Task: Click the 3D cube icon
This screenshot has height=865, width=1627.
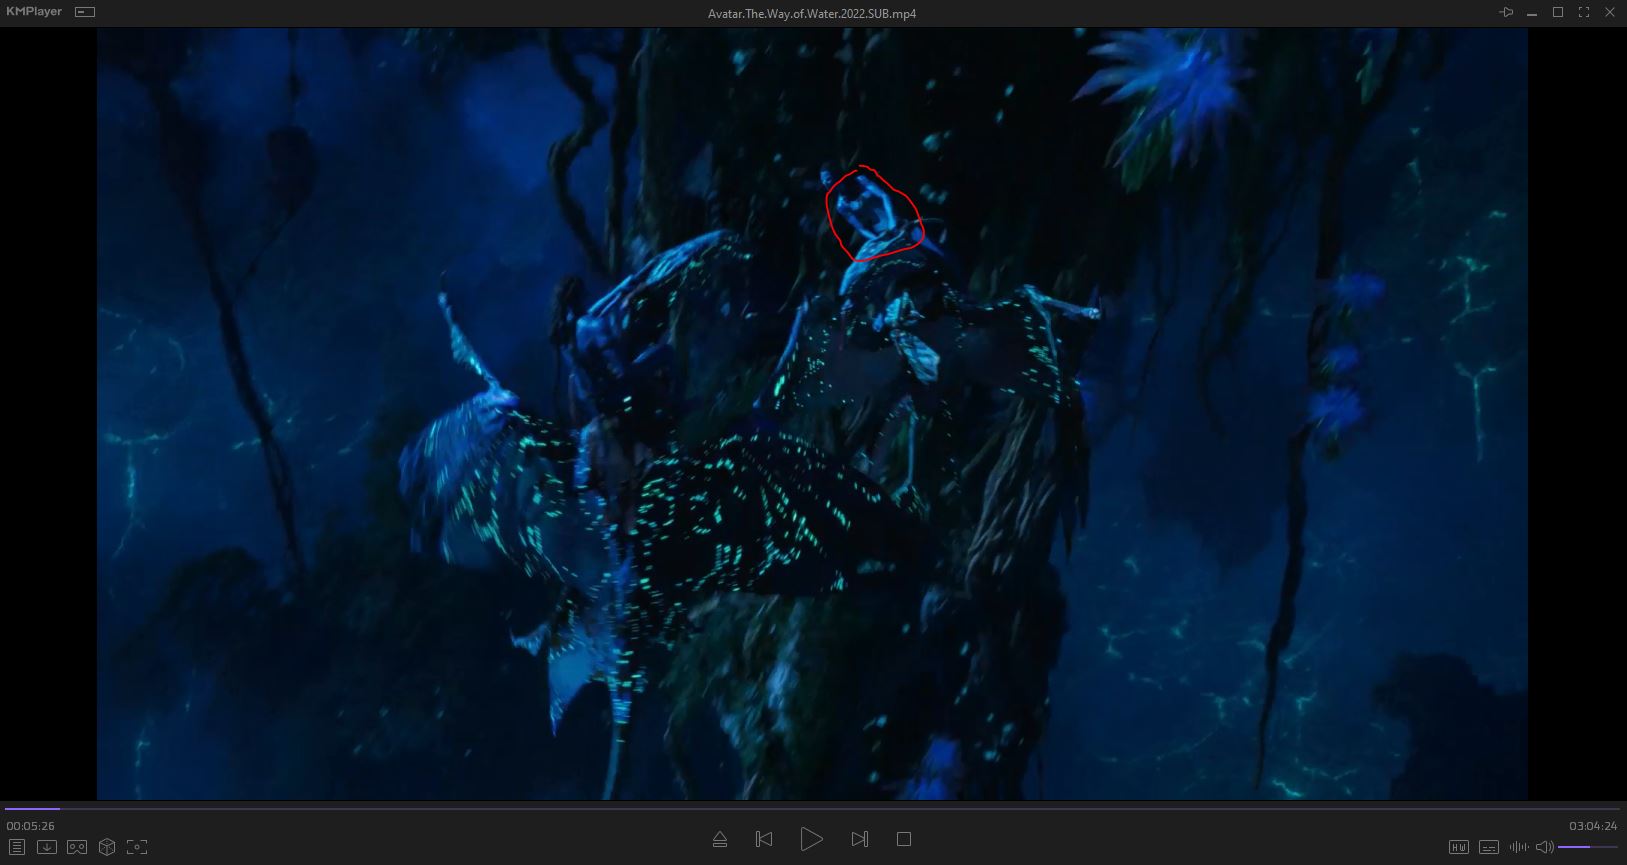Action: click(x=107, y=847)
